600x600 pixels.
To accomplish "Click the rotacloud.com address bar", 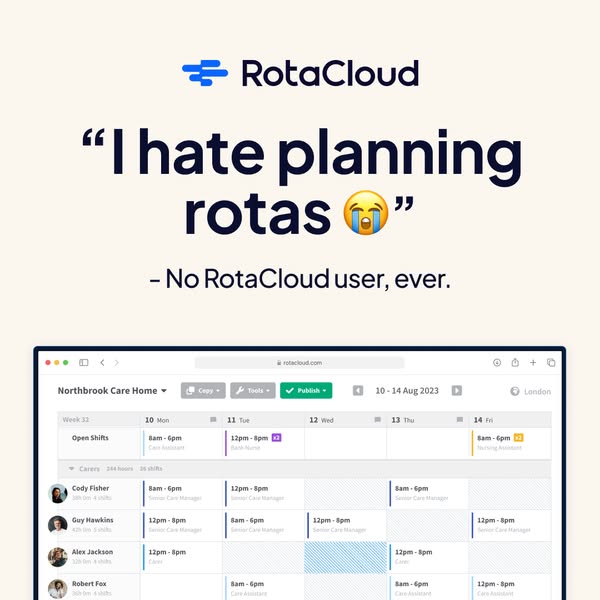I will coord(299,363).
